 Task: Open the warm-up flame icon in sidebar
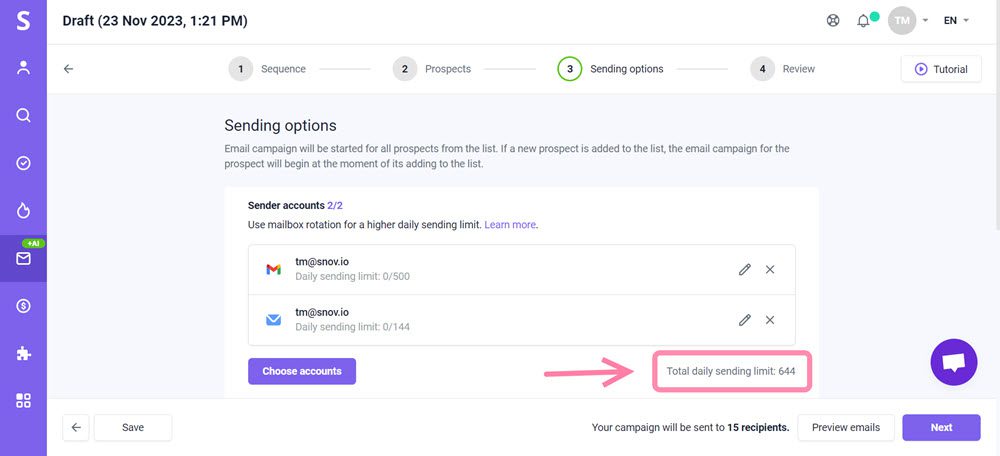point(23,210)
